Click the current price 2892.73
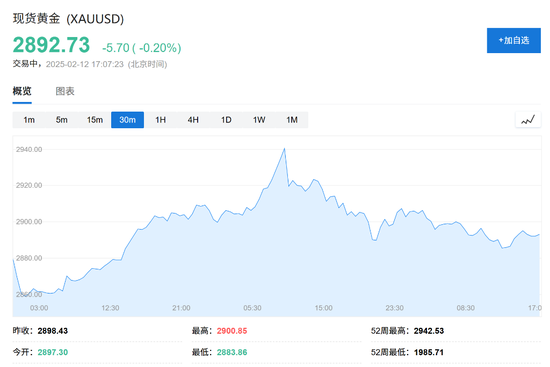The image size is (550, 367). 51,45
